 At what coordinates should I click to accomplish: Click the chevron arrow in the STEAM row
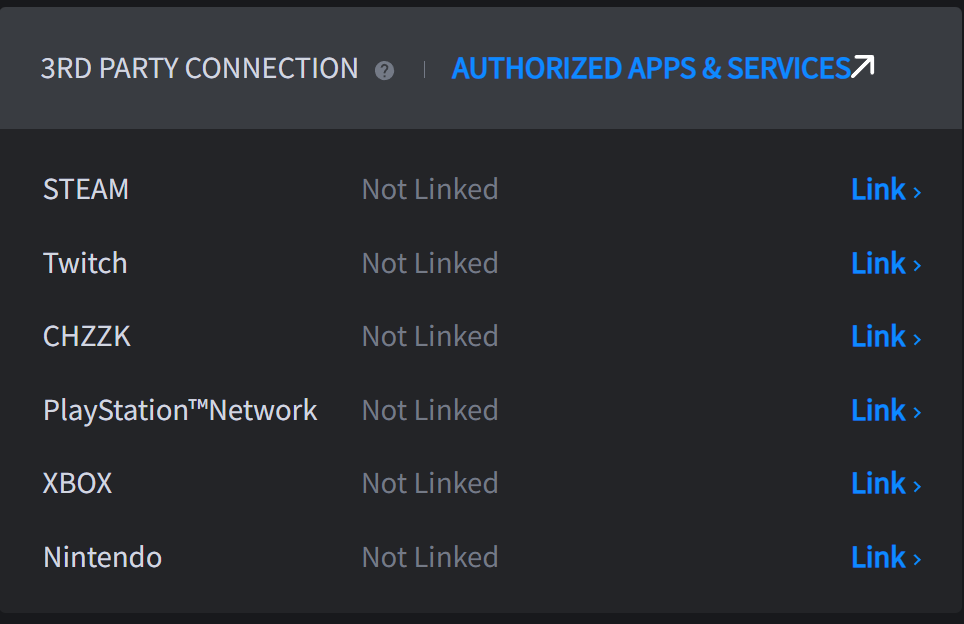pos(917,191)
